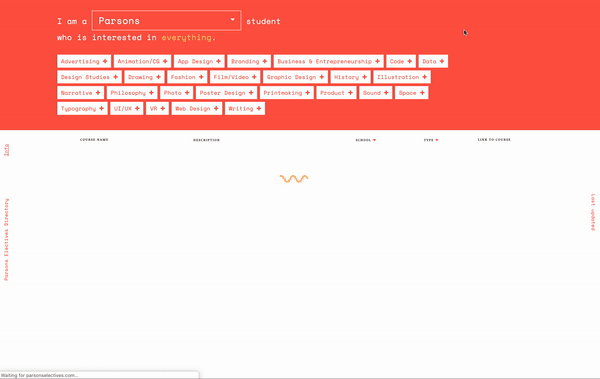
Task: Click the Last updated vertical label
Action: 593,212
